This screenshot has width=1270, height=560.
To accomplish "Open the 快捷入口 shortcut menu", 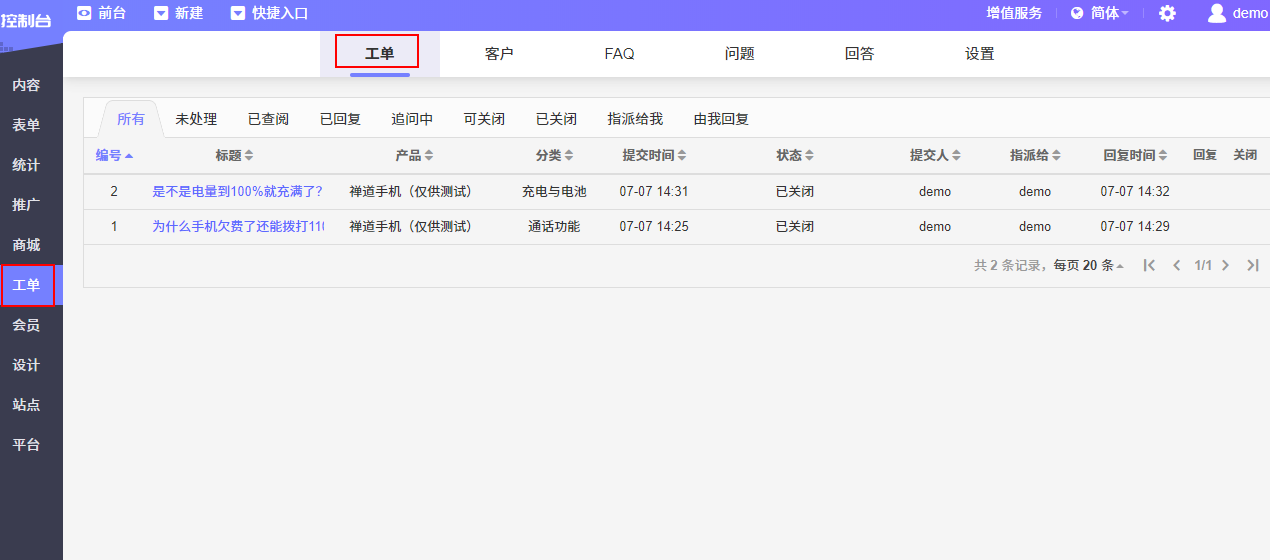I will click(269, 13).
